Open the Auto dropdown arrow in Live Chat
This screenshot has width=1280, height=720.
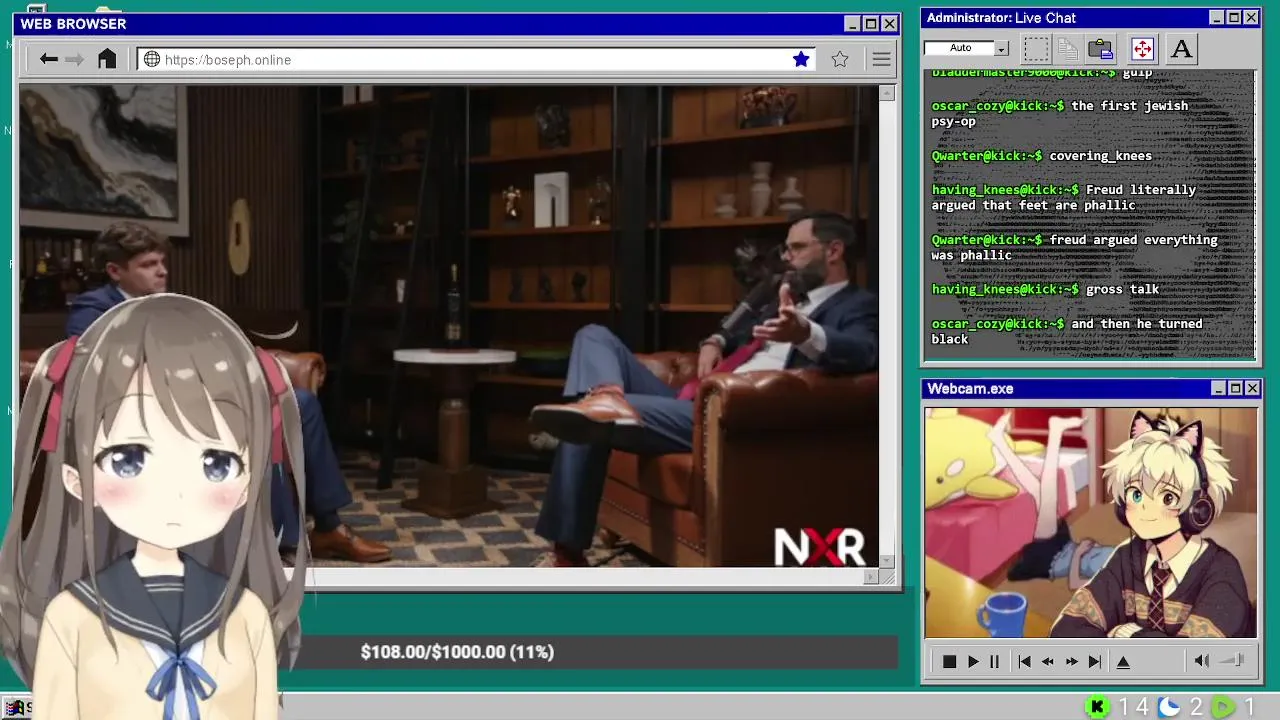(x=1001, y=48)
